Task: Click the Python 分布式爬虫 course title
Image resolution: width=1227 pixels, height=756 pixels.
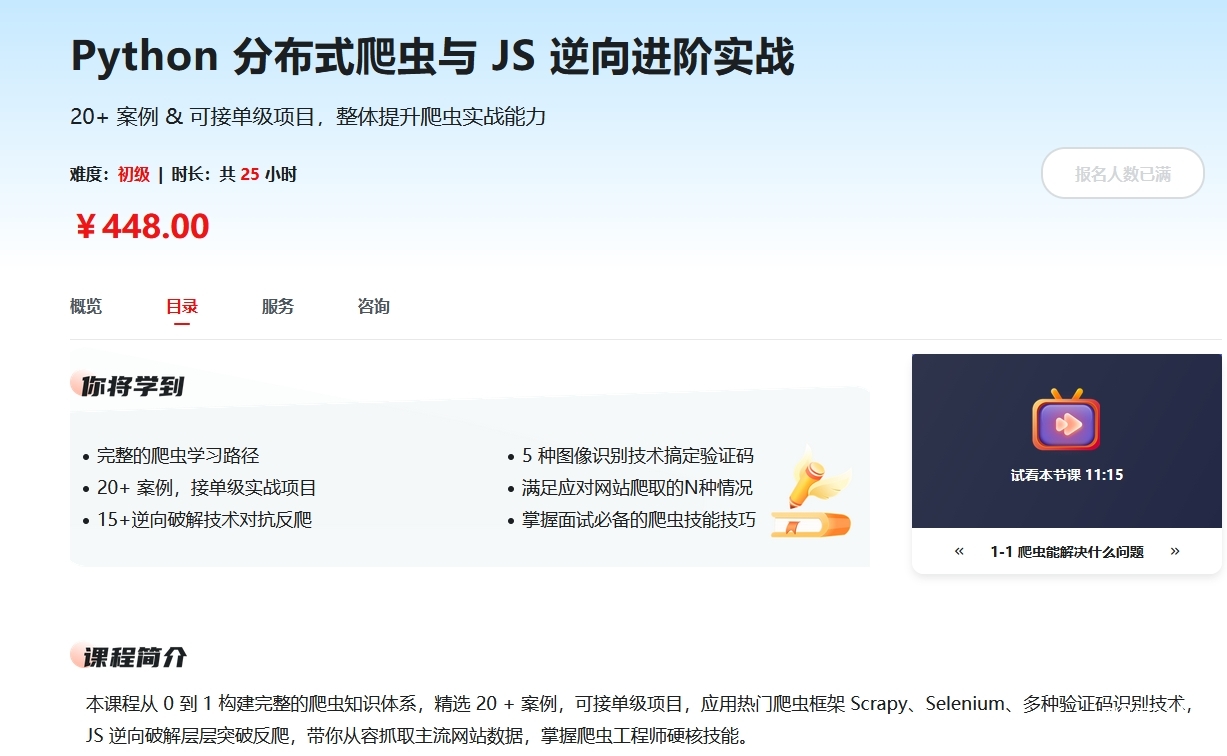Action: [x=432, y=57]
